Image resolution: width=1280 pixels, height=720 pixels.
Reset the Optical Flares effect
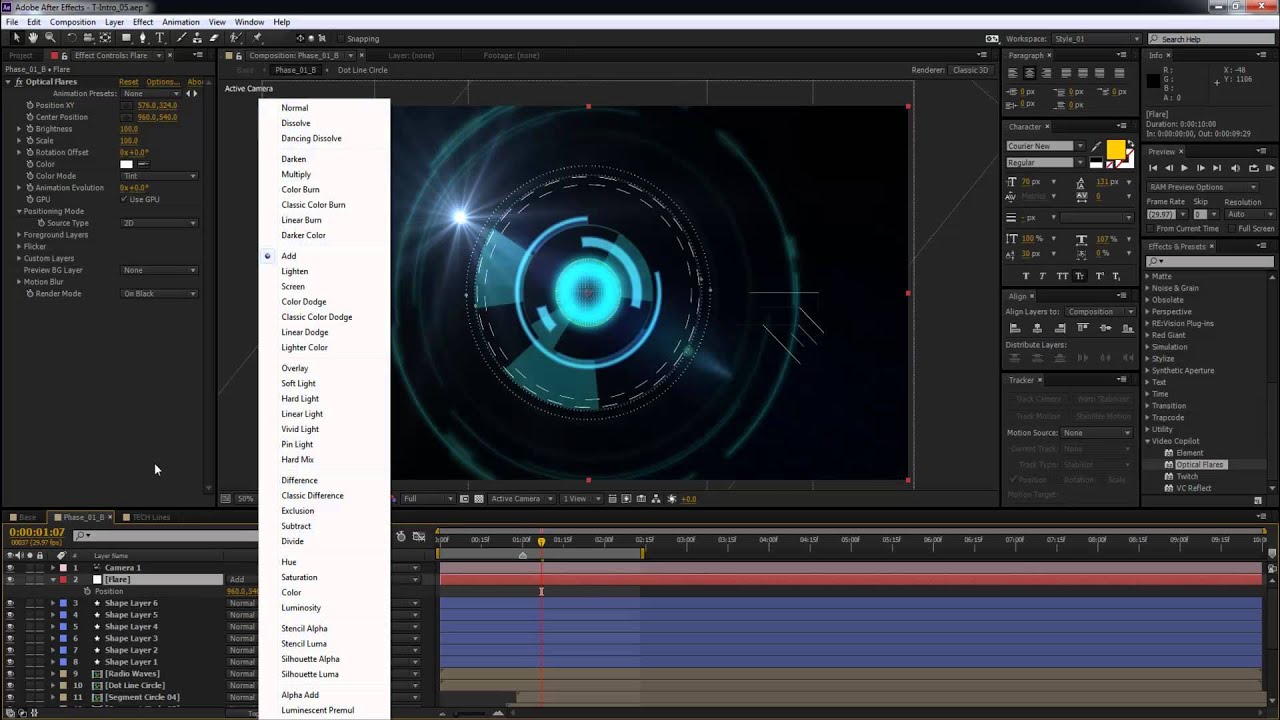click(x=129, y=82)
